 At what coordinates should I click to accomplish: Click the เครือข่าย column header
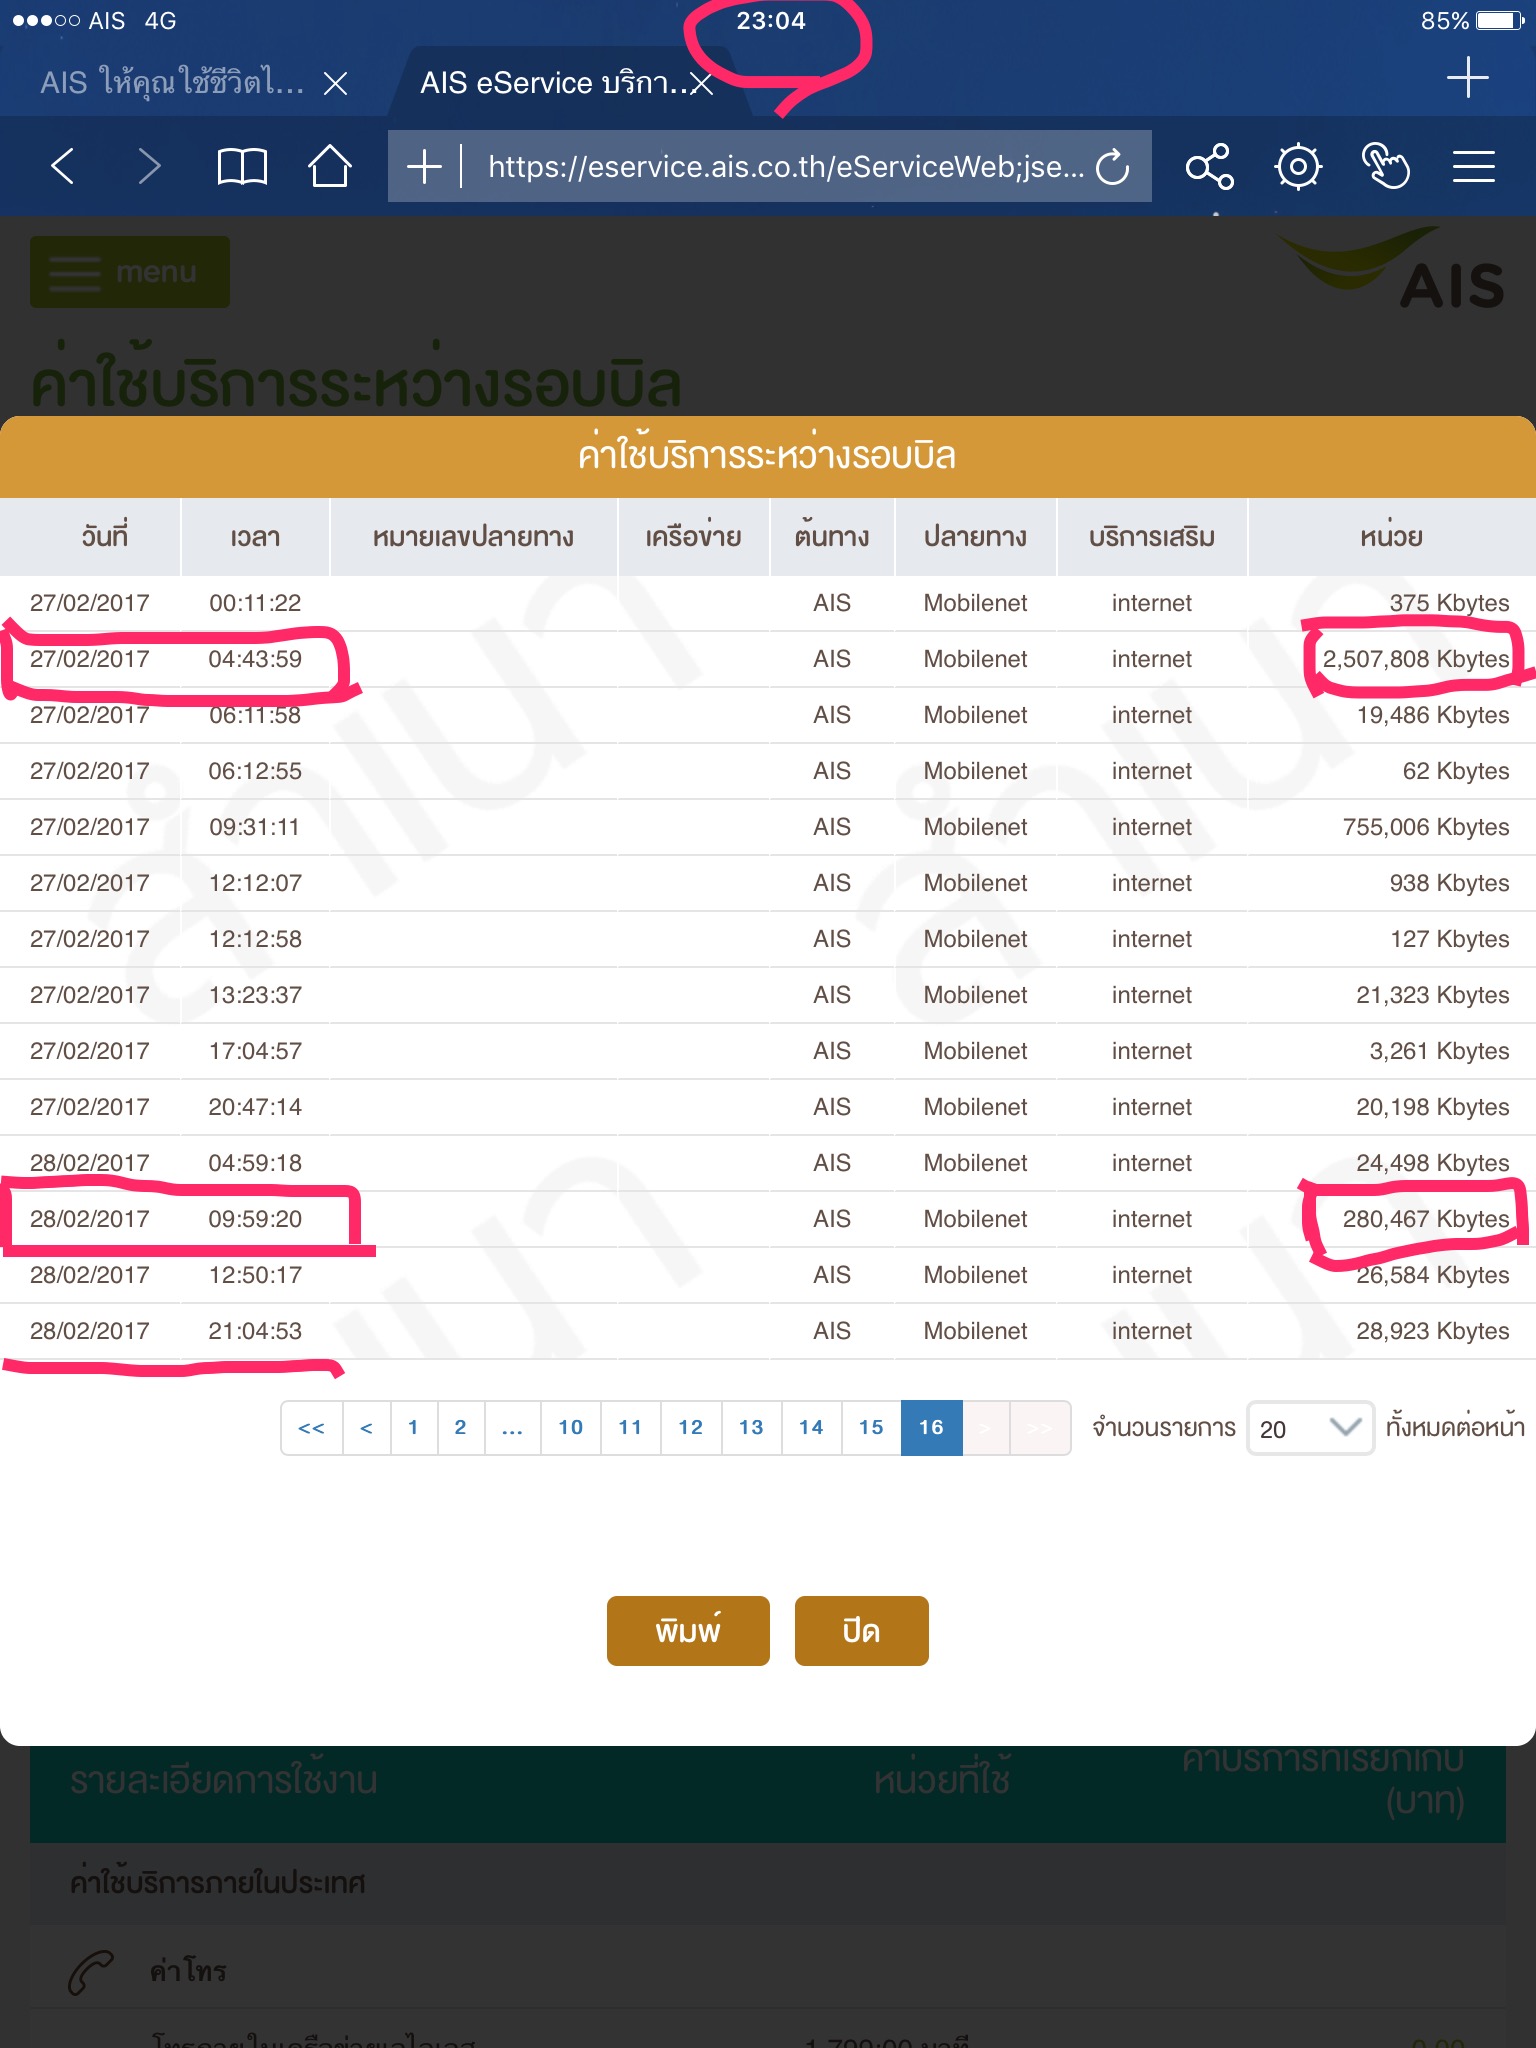click(694, 537)
